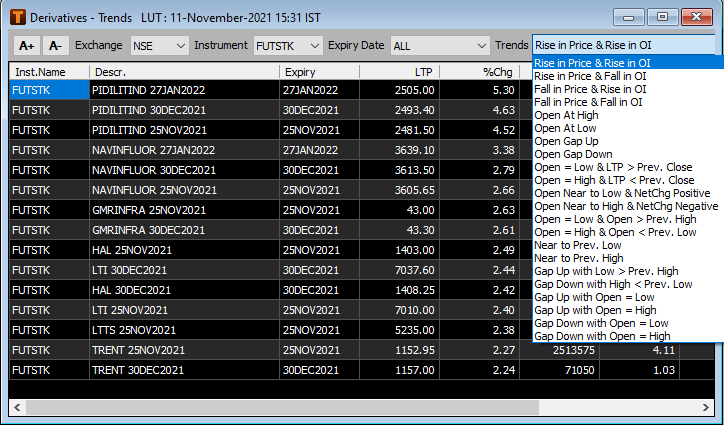Select PIDILITIND 25NOV2021 row
Viewport: 724px width, 425px height.
pos(271,130)
